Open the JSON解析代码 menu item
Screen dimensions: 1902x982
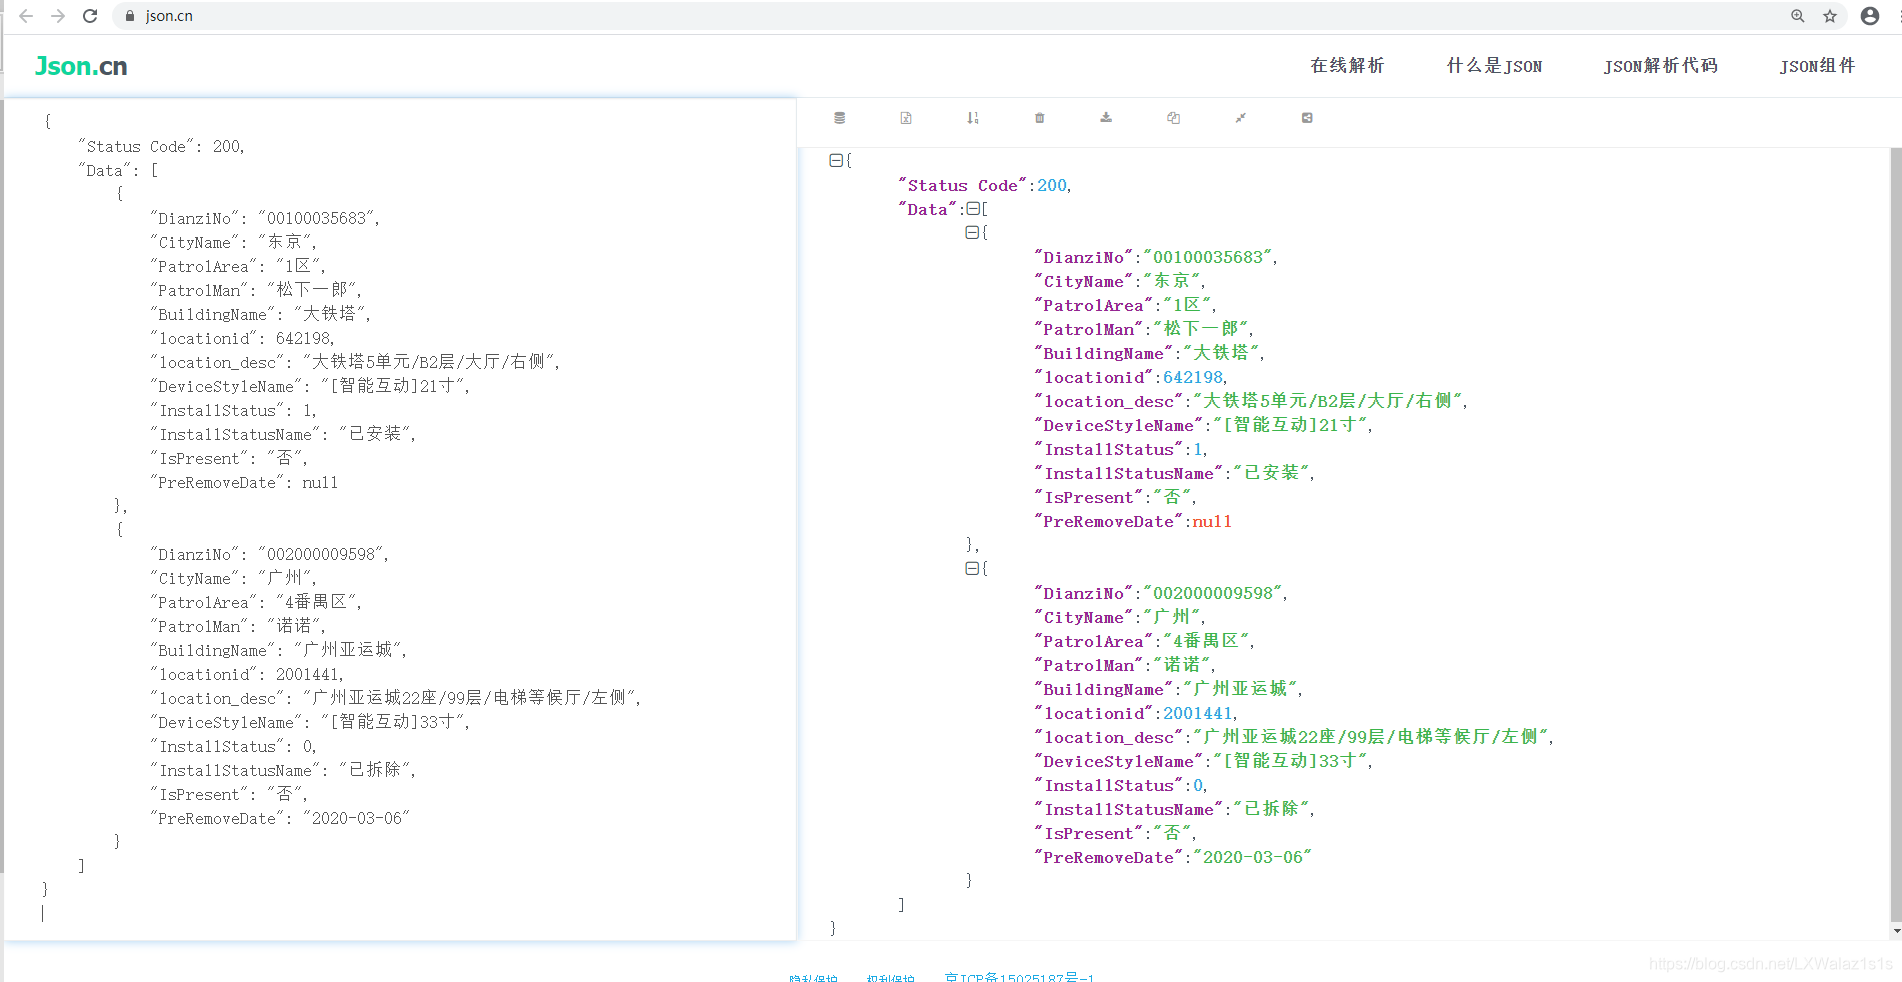coord(1661,66)
